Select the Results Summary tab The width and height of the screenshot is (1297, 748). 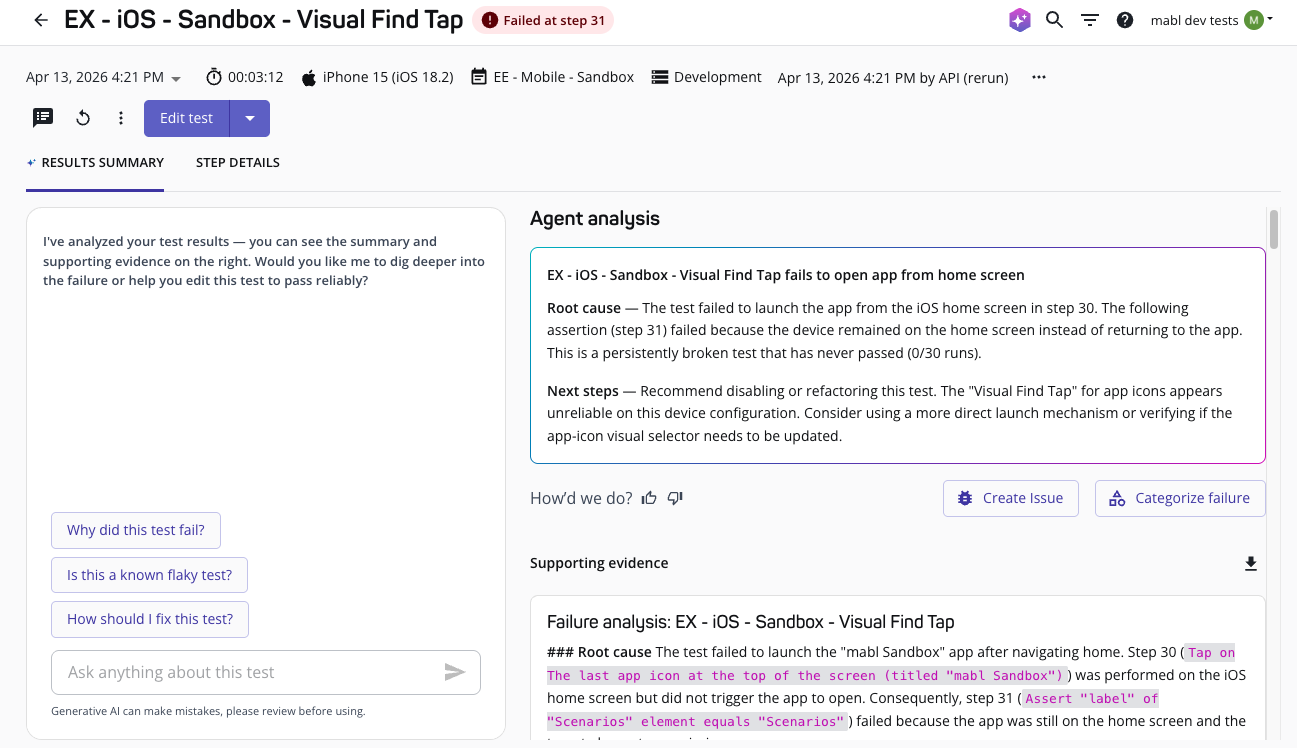coord(96,163)
